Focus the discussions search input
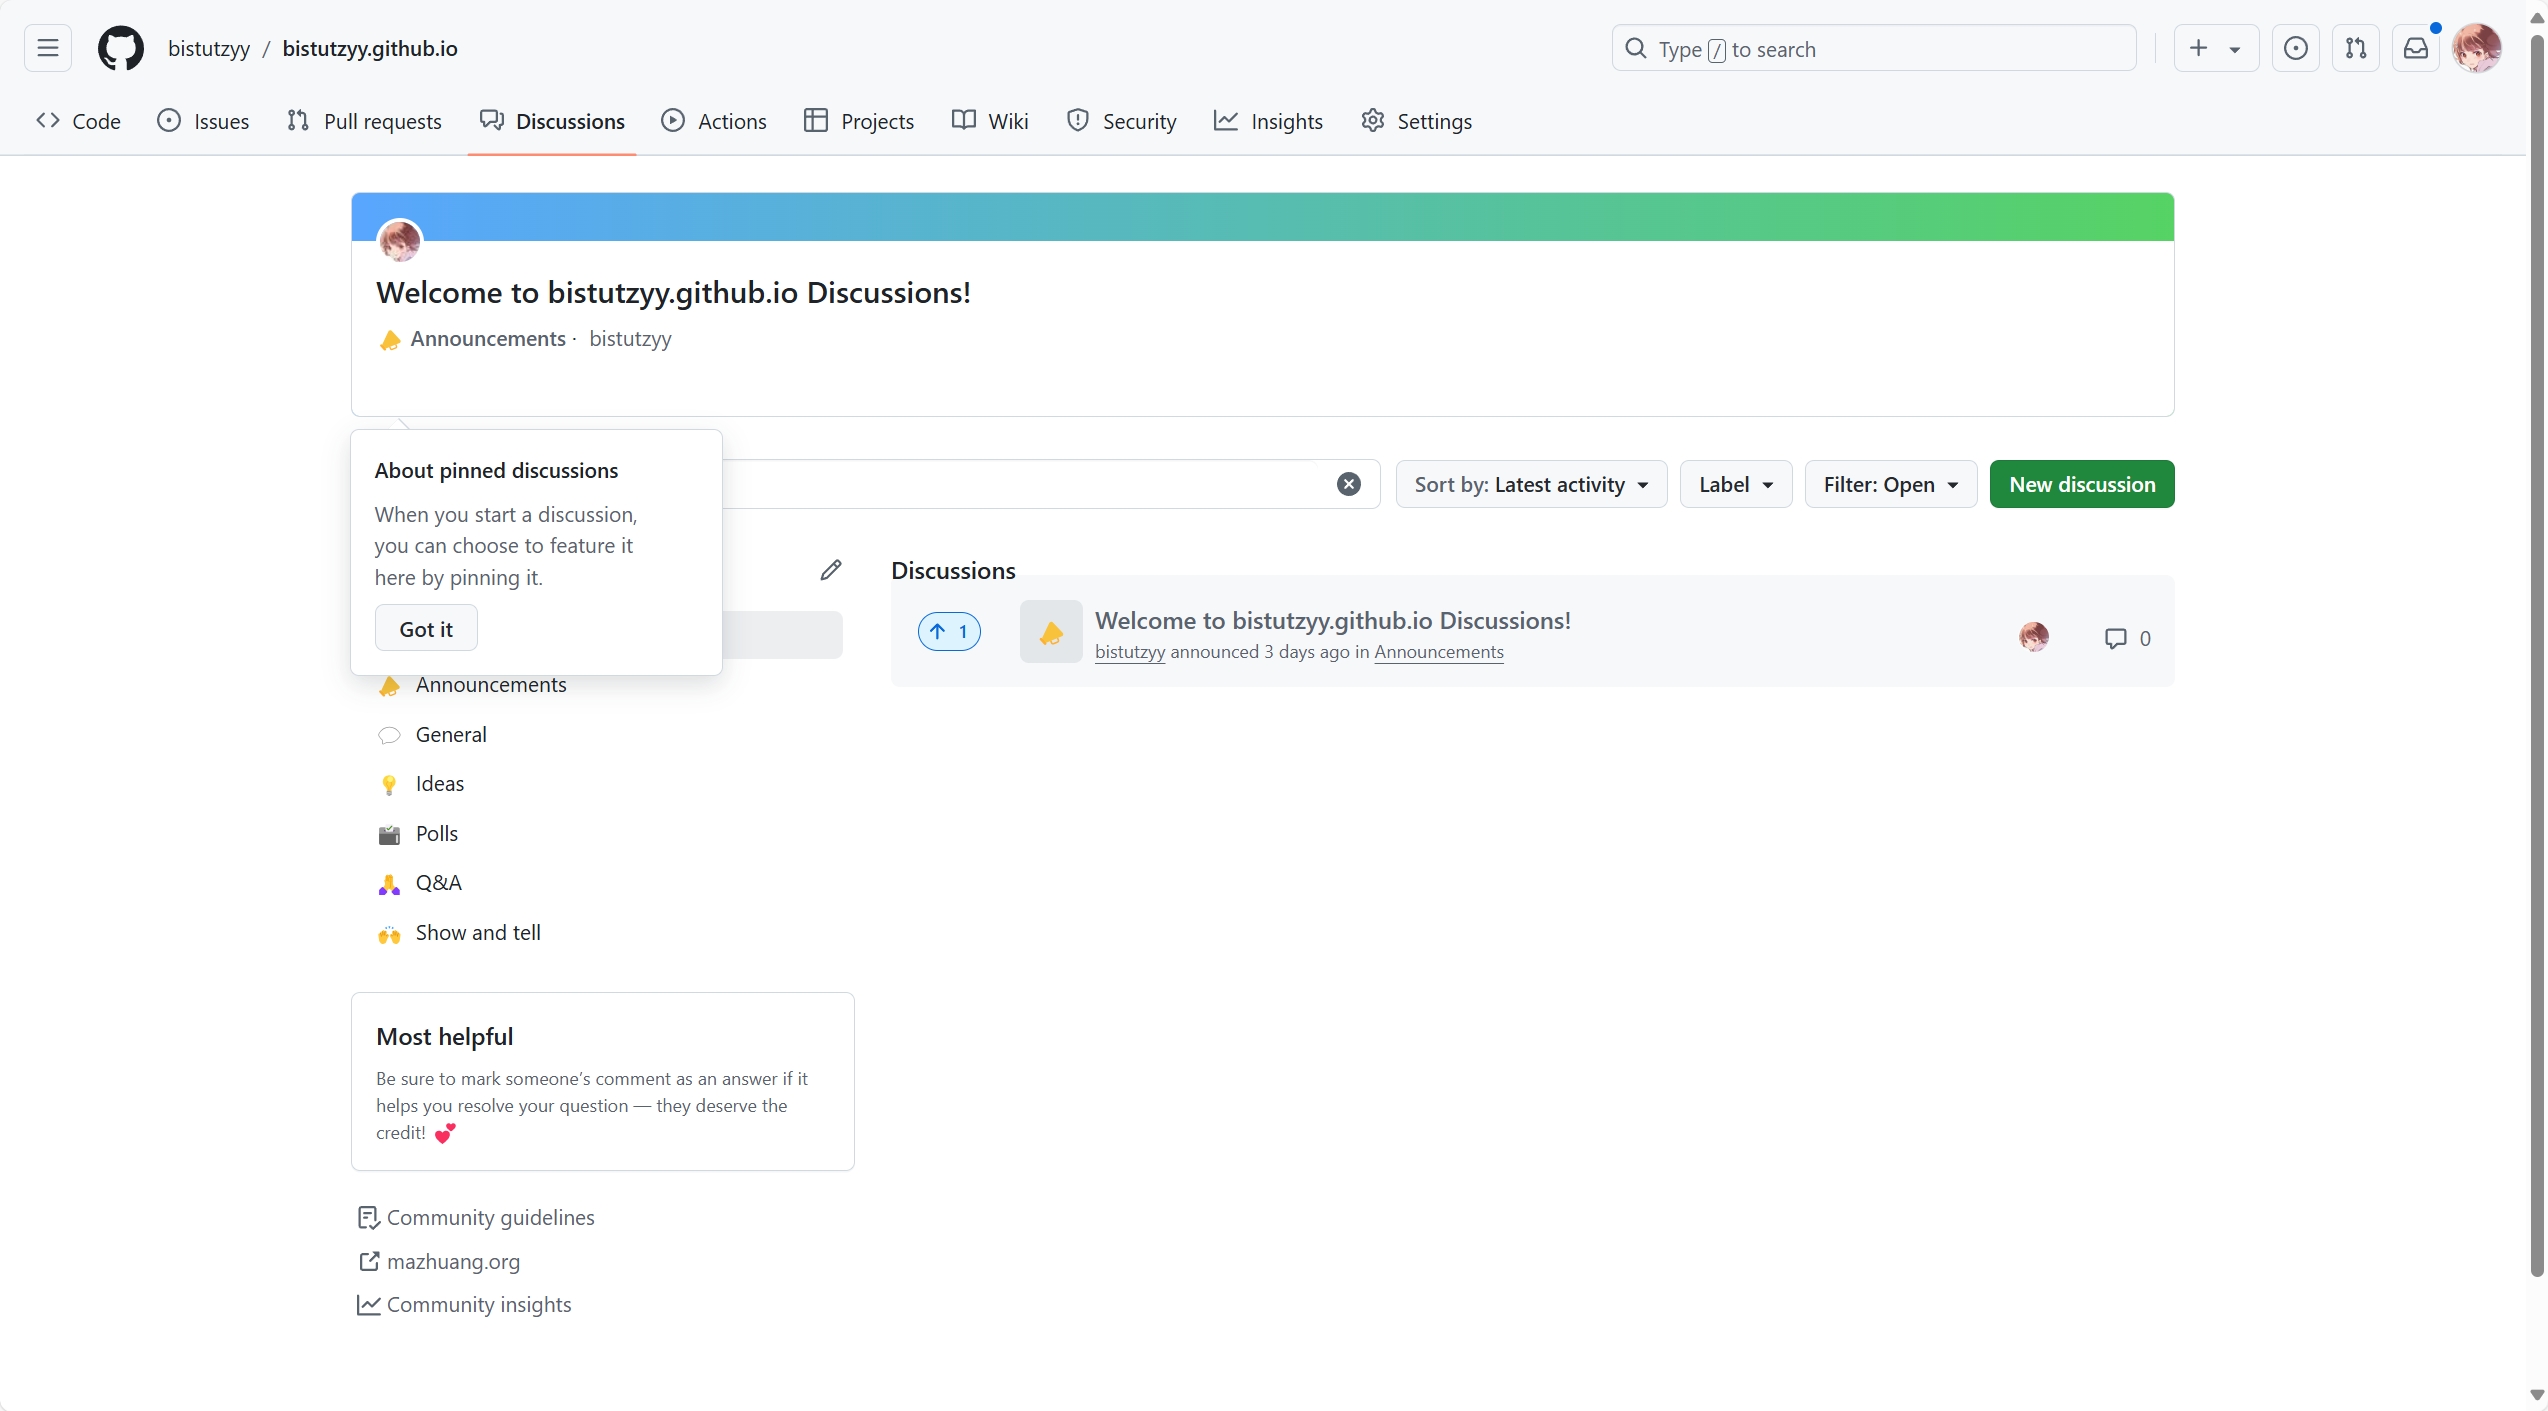The height and width of the screenshot is (1411, 2548). coord(1030,484)
